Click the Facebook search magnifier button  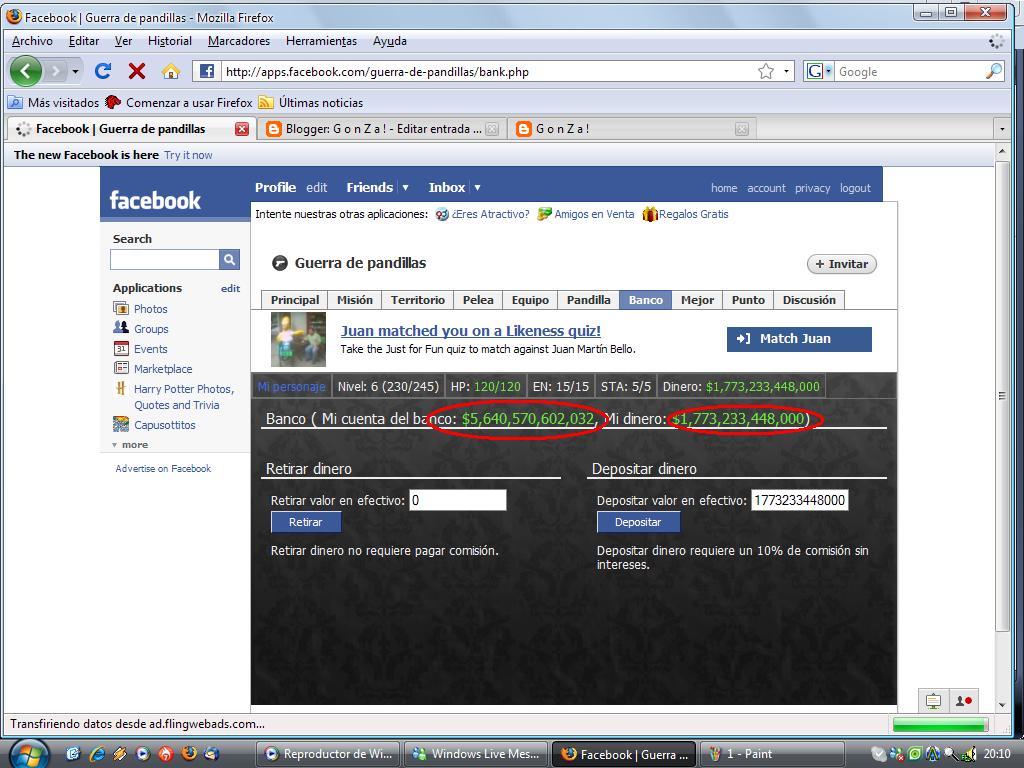[229, 259]
